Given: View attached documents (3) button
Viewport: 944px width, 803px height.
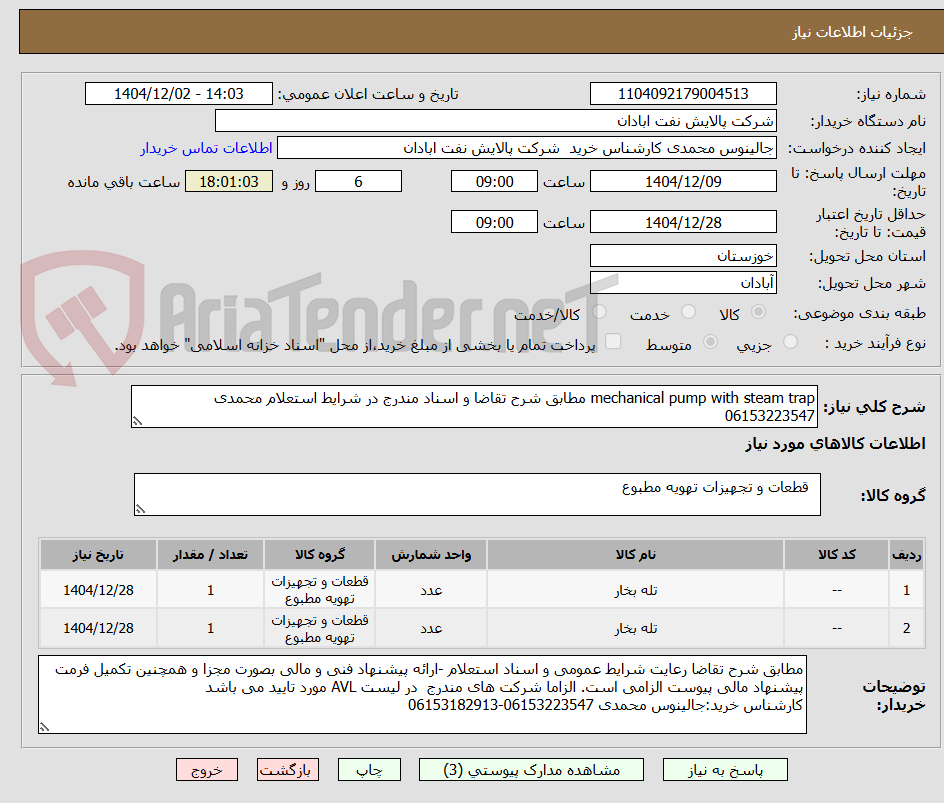Looking at the screenshot, I should [x=532, y=770].
